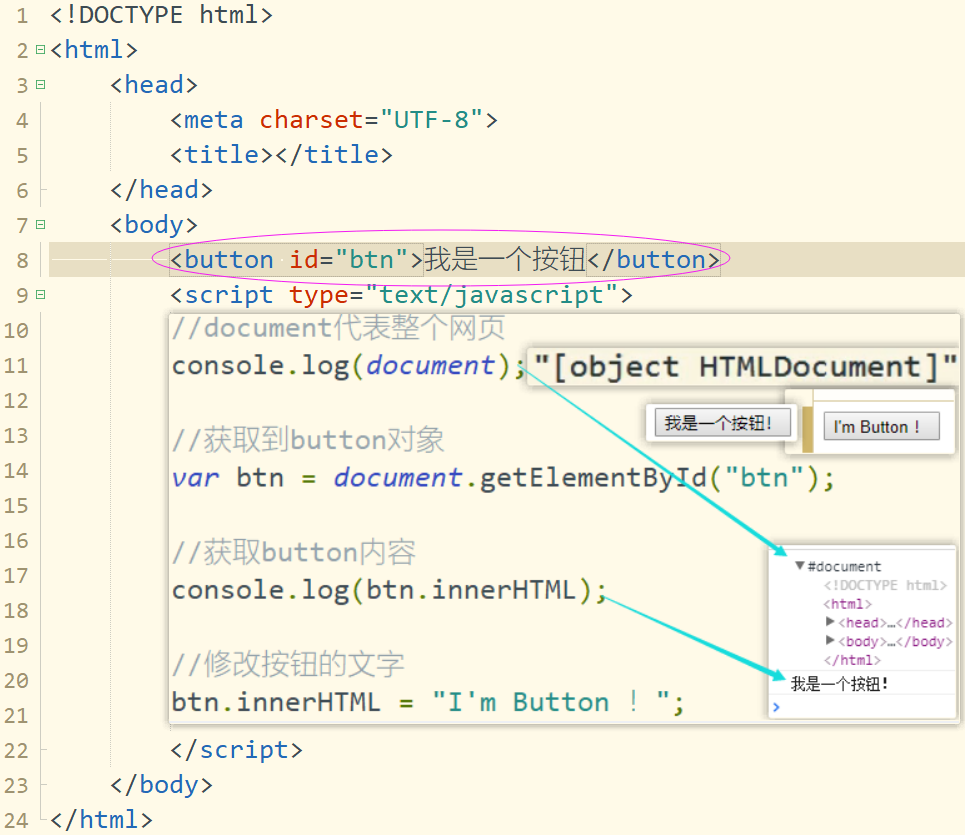This screenshot has width=965, height=835.
Task: Click the 我是一个按钮! preview button
Action: point(723,422)
